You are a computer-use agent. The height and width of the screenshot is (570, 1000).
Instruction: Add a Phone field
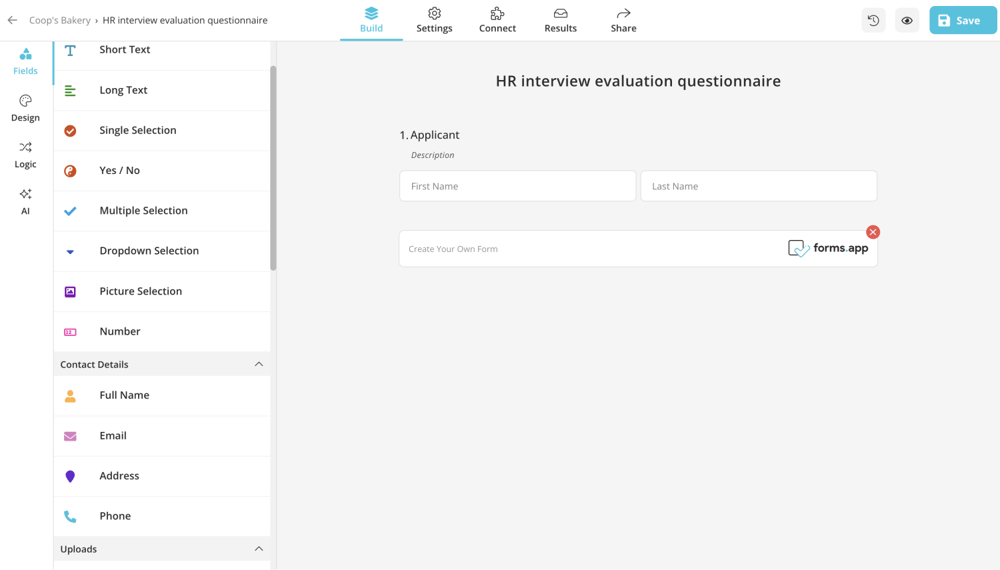(x=162, y=516)
